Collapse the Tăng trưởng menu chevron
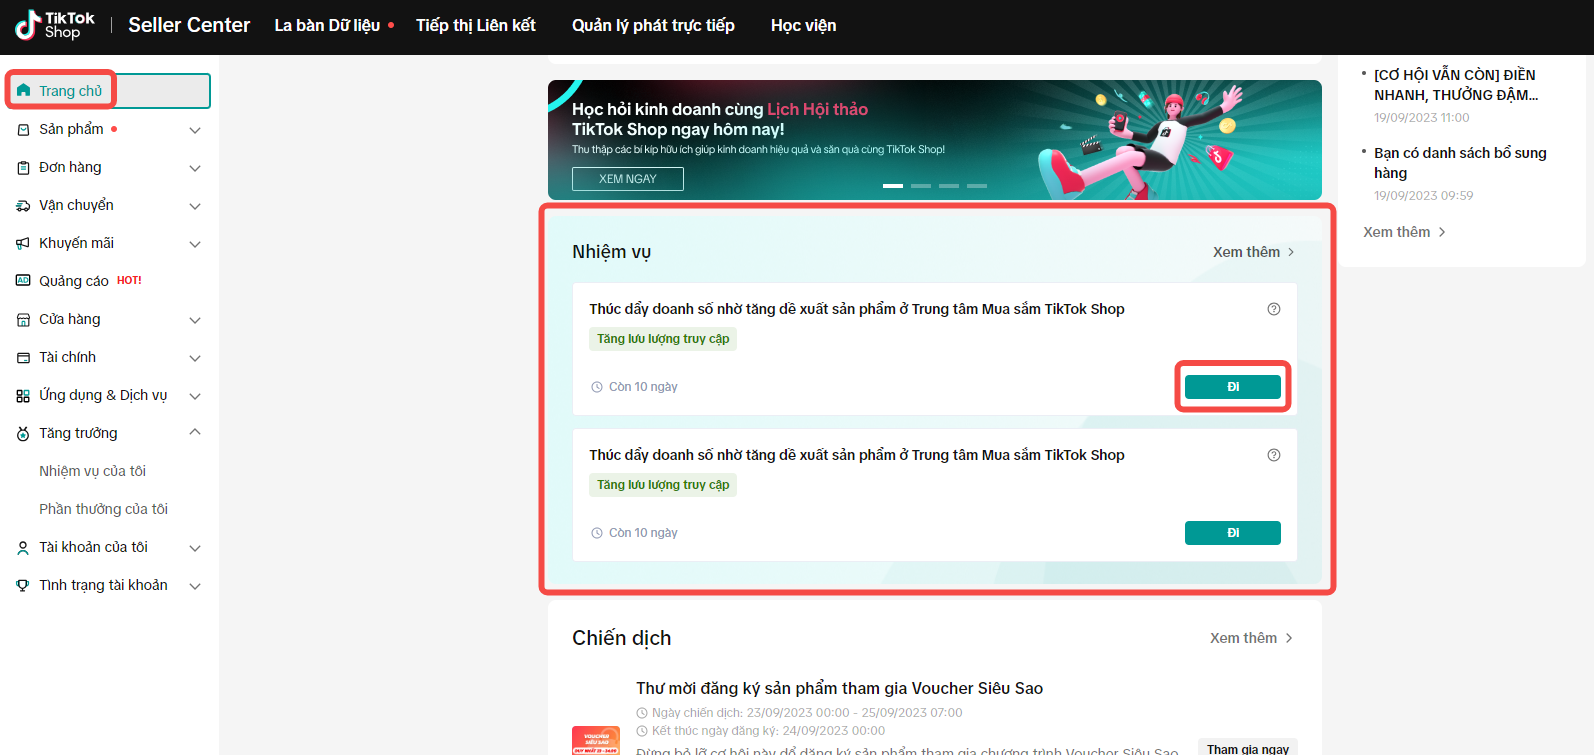The image size is (1594, 755). point(195,432)
